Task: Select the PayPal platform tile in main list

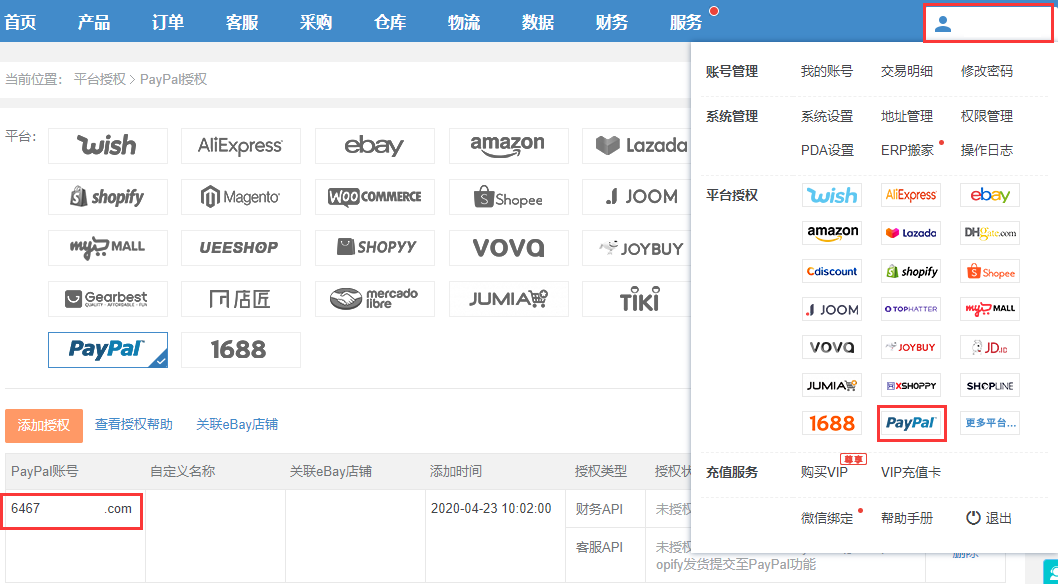Action: [108, 350]
